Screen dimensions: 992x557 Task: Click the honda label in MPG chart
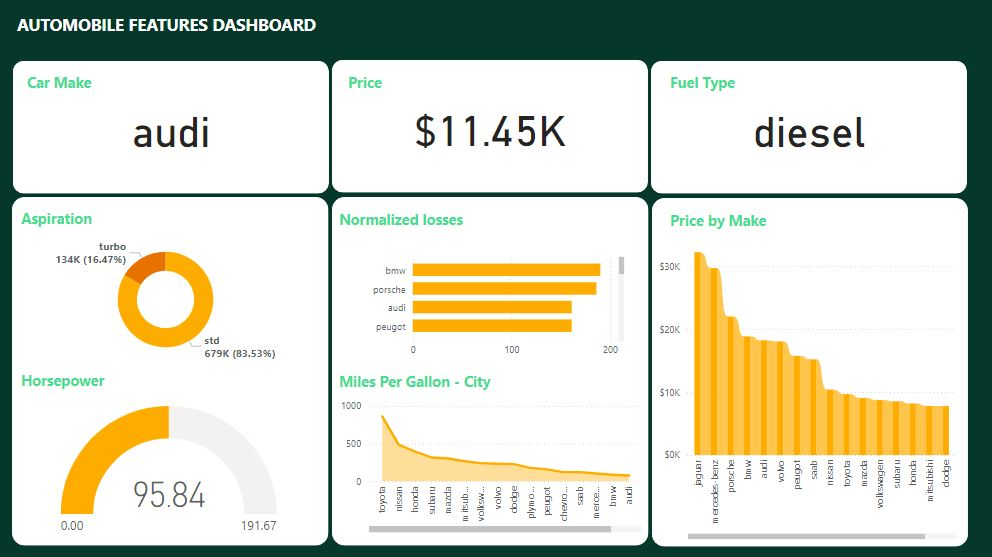coord(415,499)
